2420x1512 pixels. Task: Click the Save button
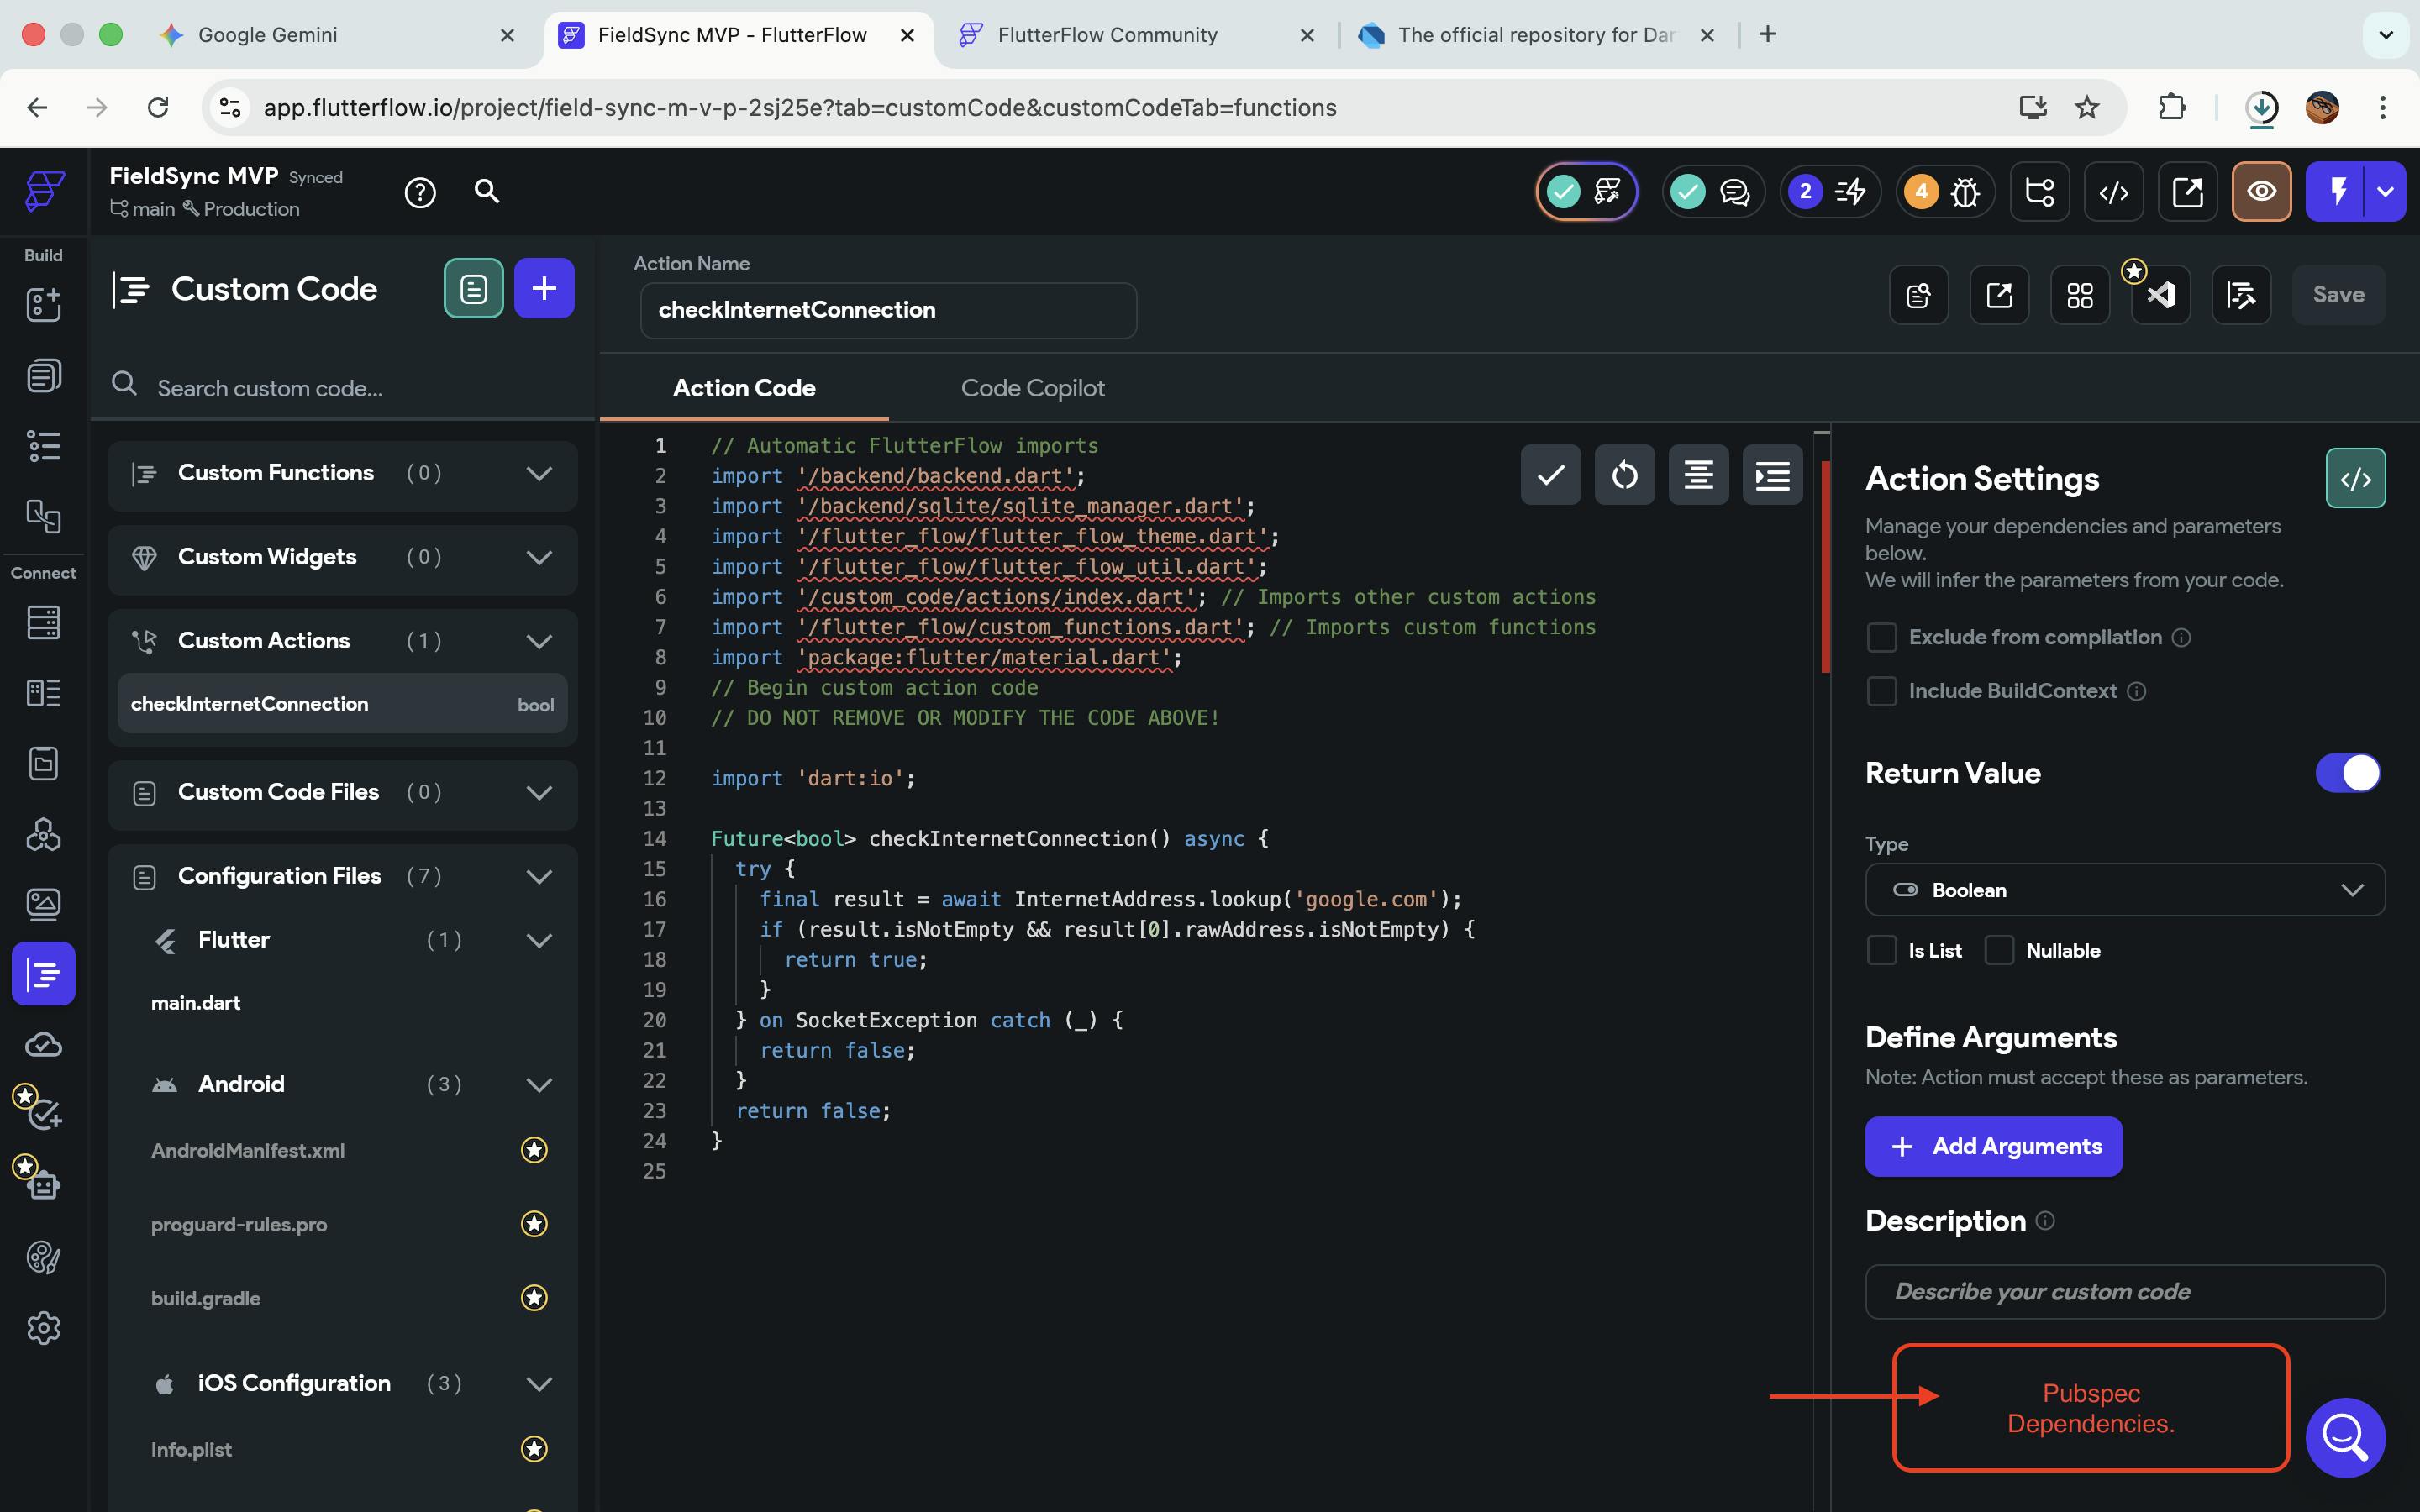pos(2338,295)
